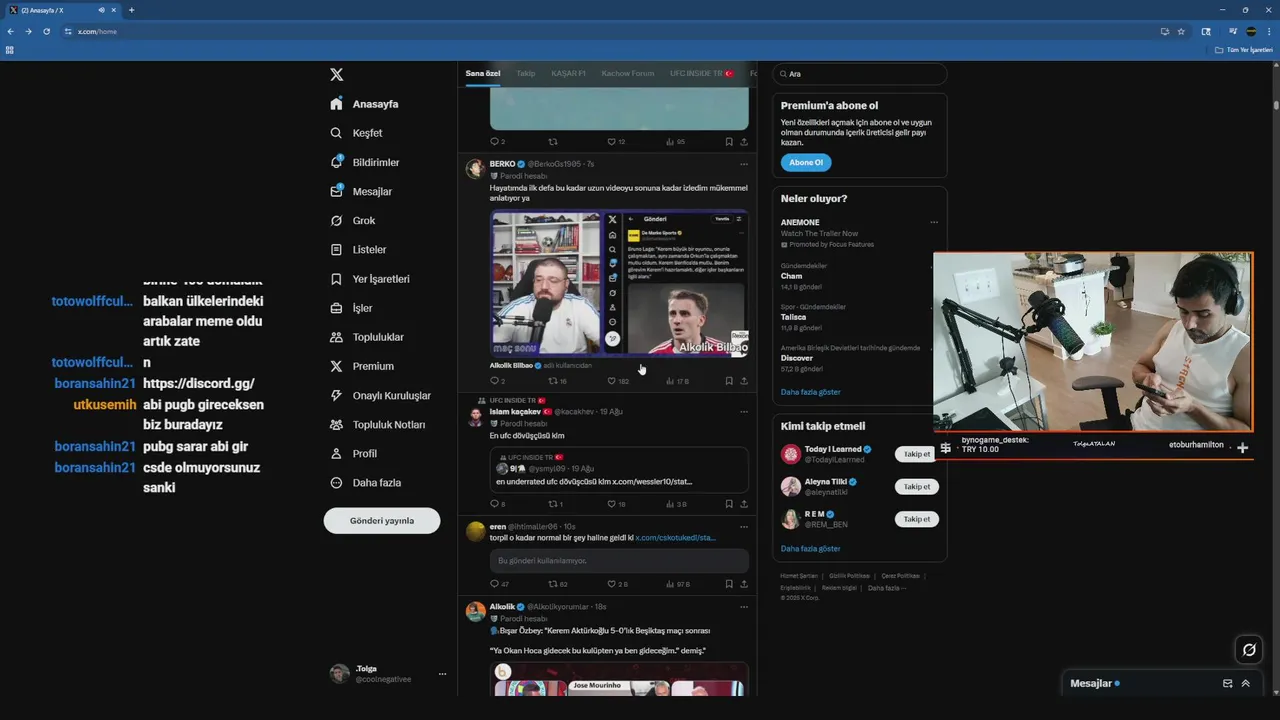
Task: Open options on eren's post
Action: [x=743, y=526]
